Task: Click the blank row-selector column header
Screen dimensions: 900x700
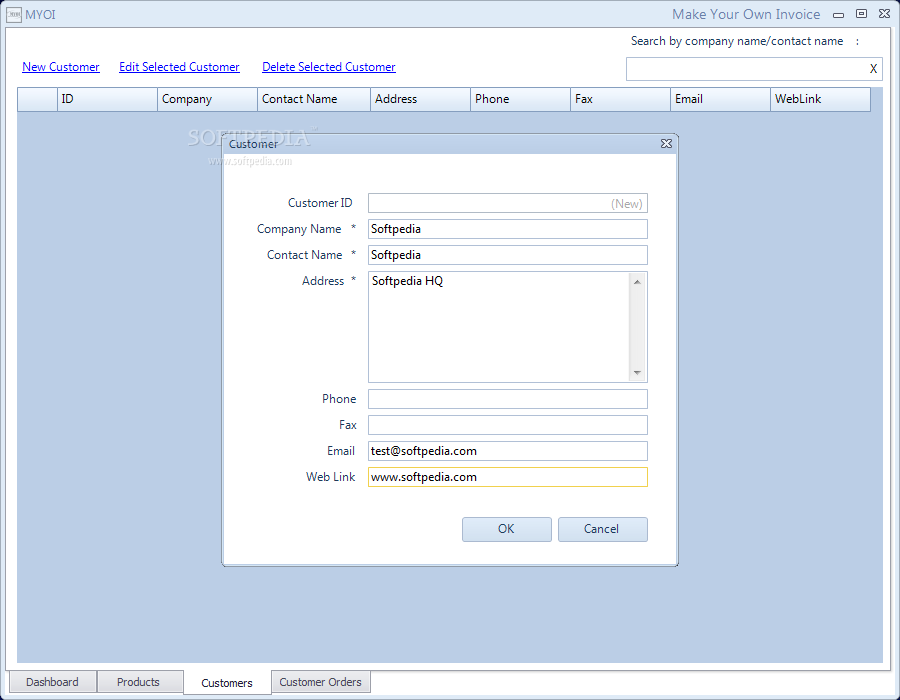Action: click(37, 99)
